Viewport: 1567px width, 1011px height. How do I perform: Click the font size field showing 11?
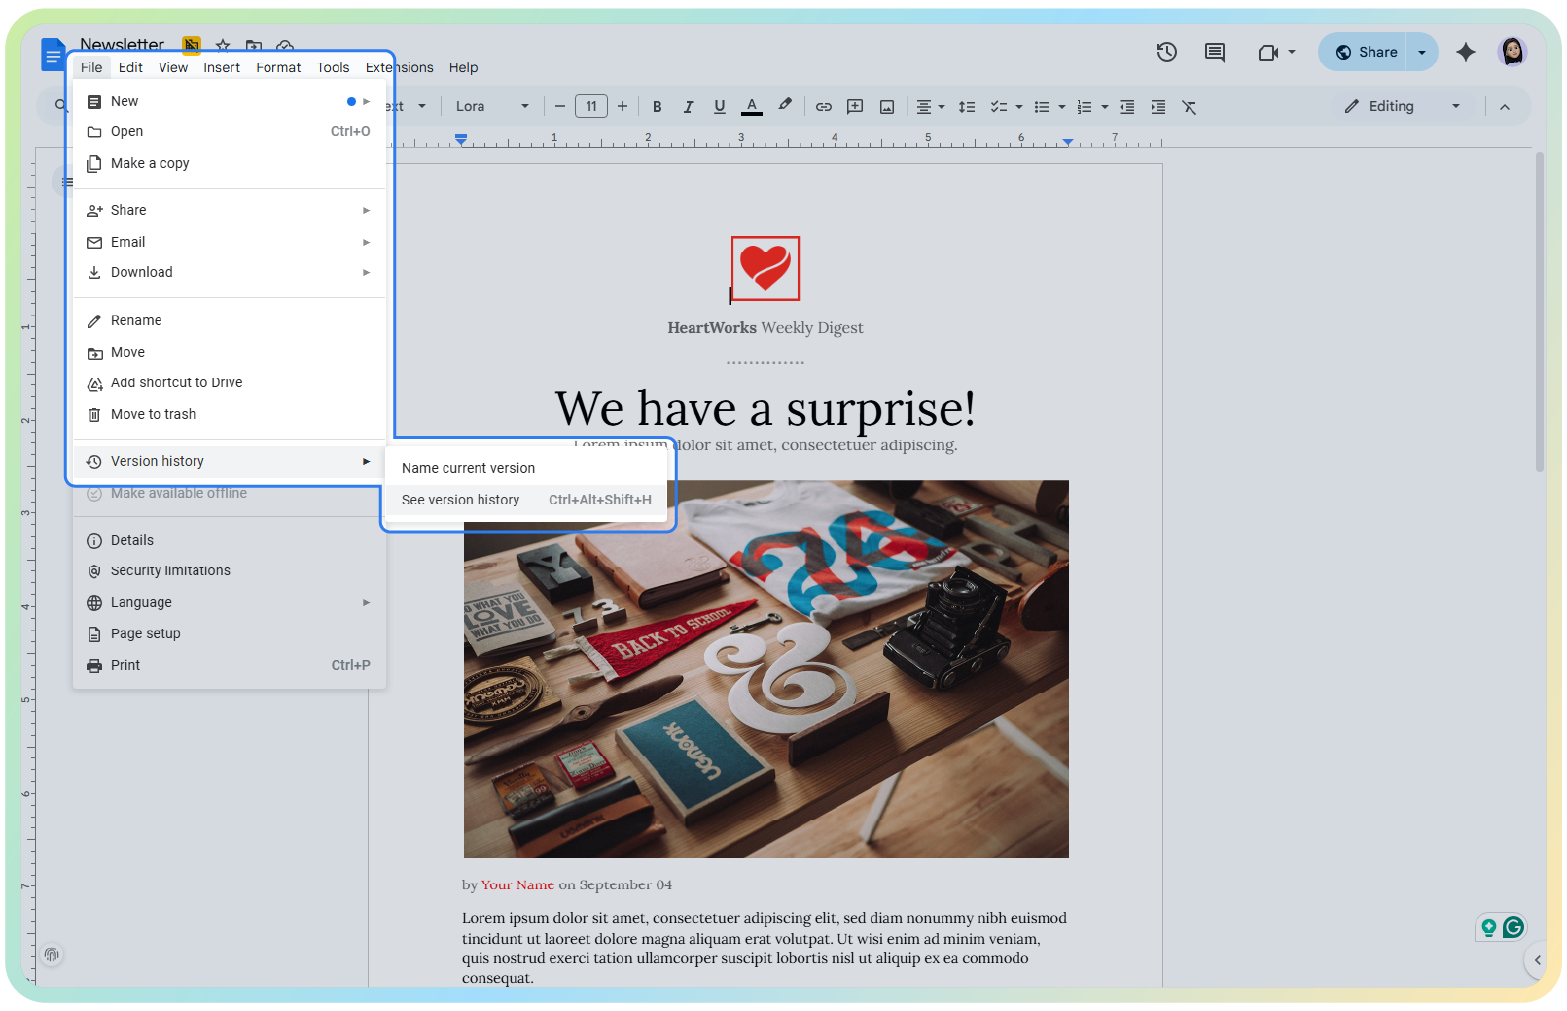(591, 106)
